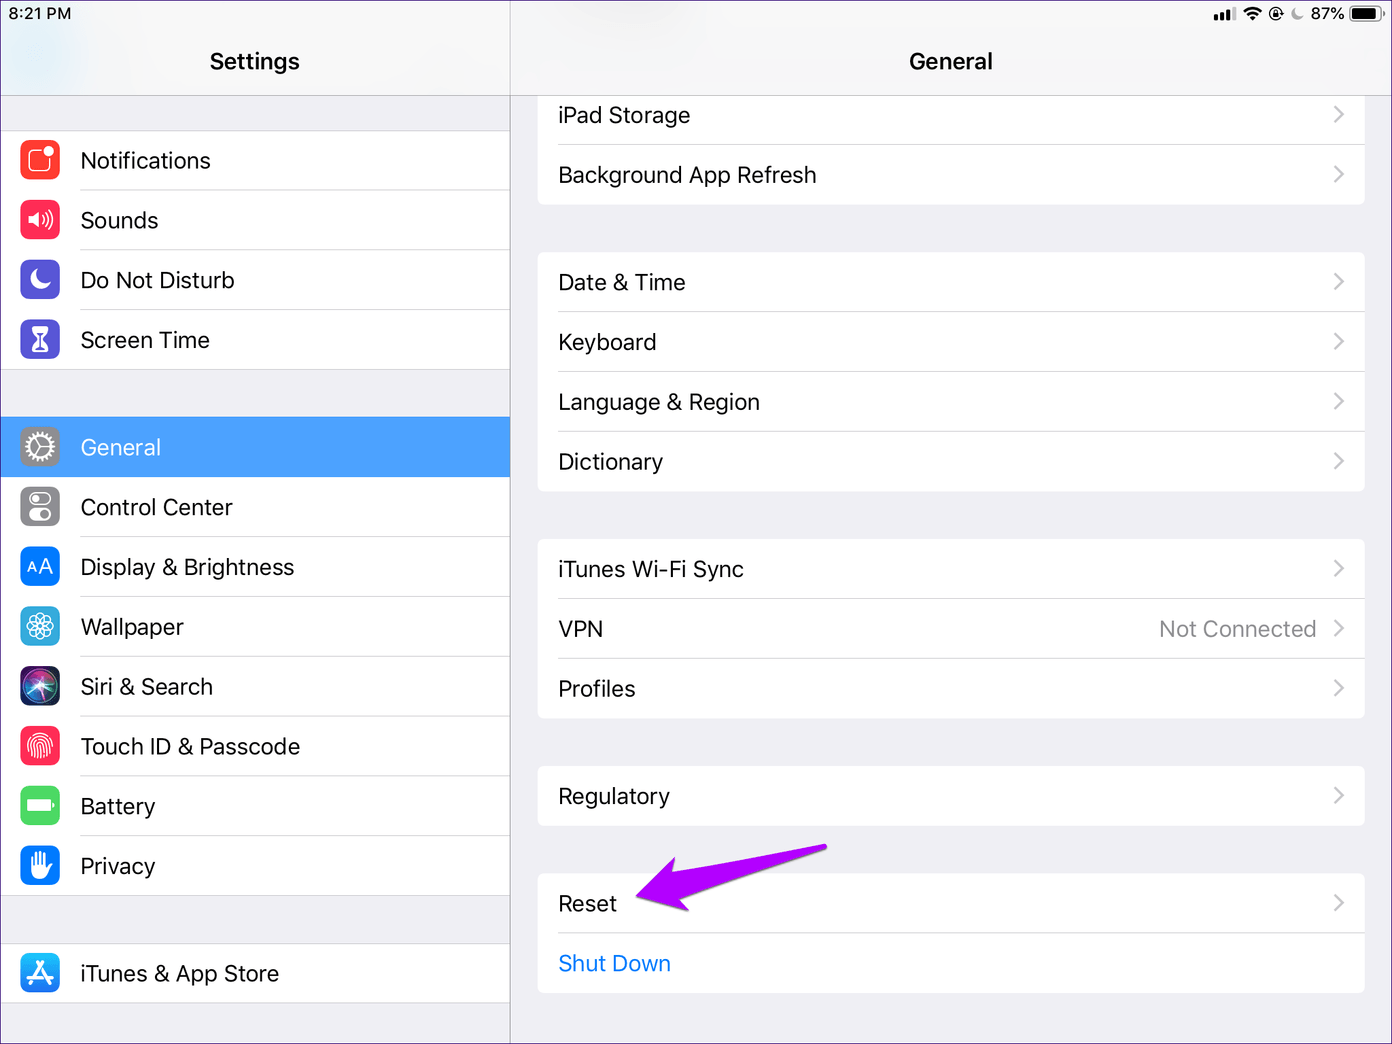Tap the App Store icon in sidebar

point(40,973)
